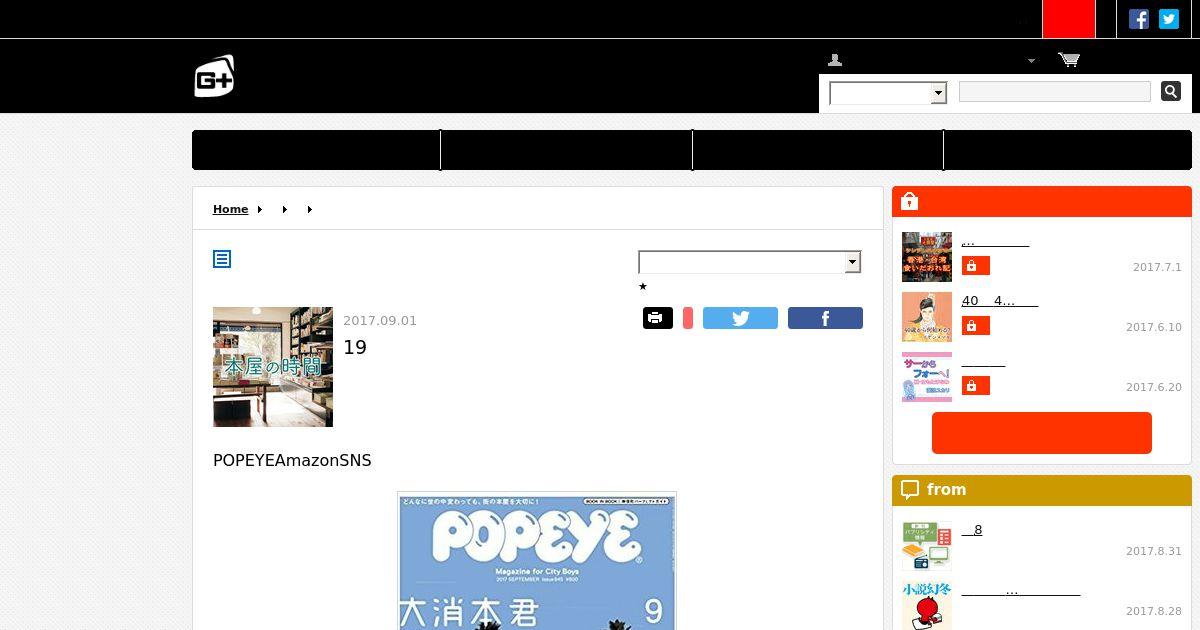Screen dimensions: 1200x630
Task: Open the sidebar link above the 2017.7.1 date
Action: (995, 241)
